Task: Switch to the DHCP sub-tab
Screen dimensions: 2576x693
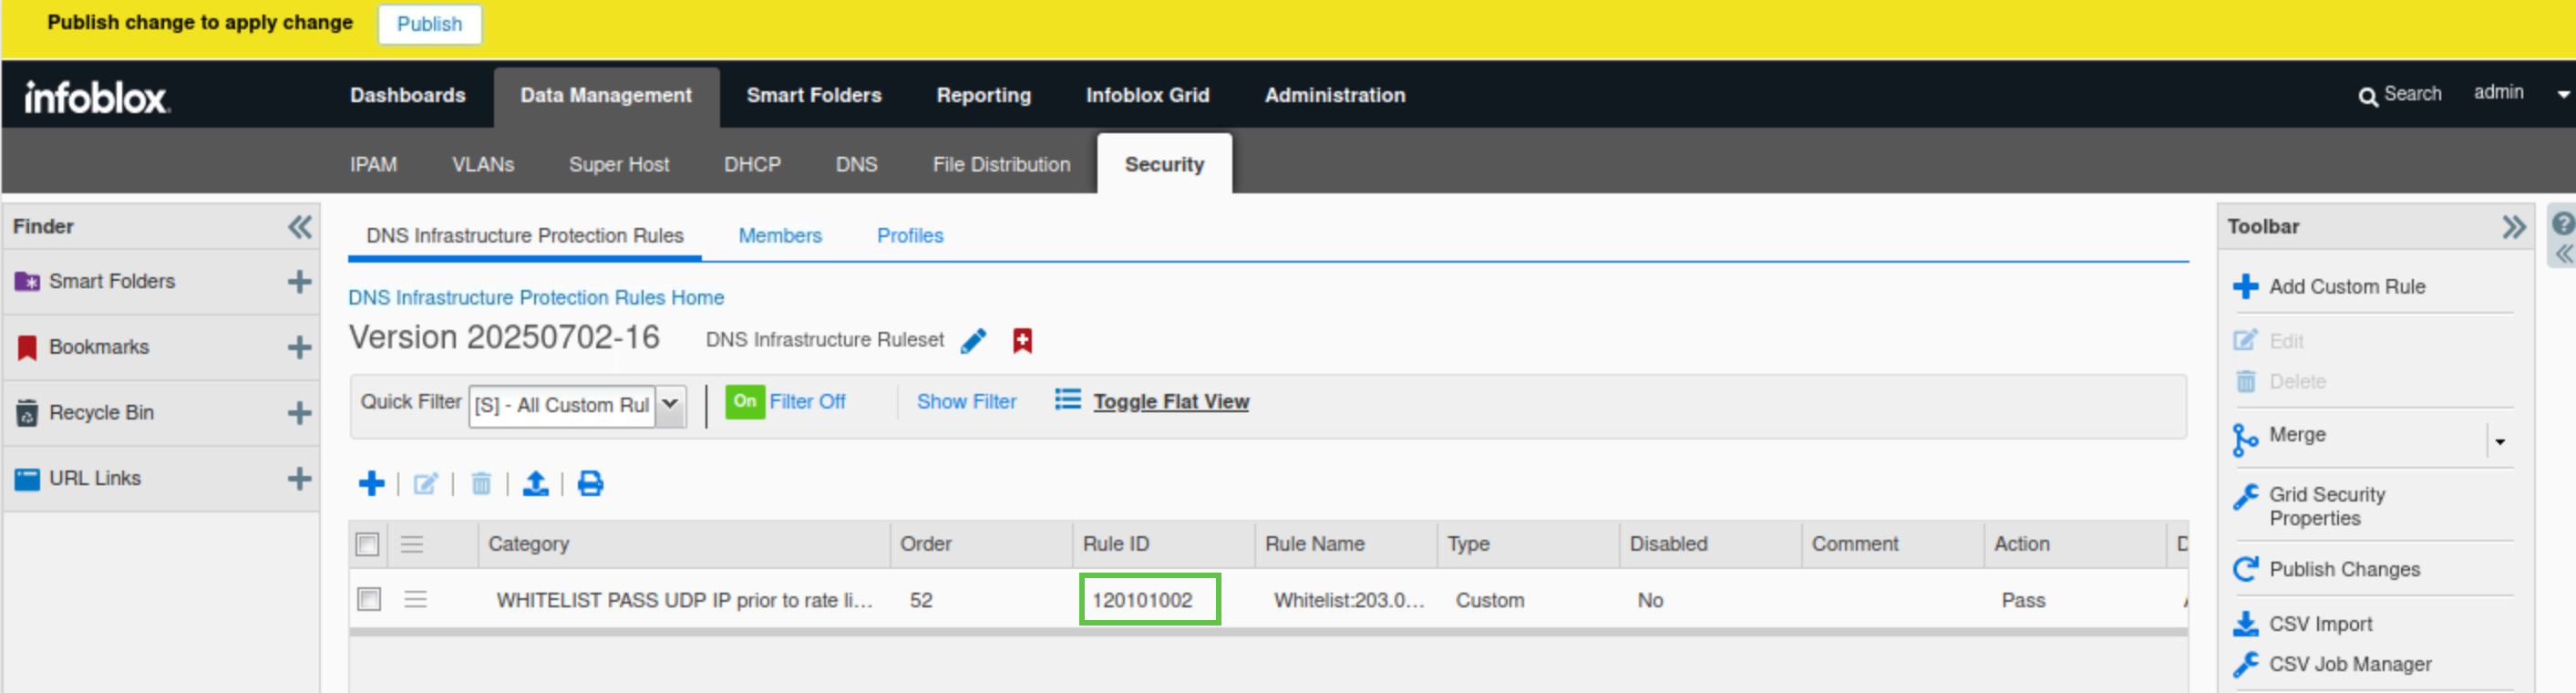Action: click(752, 164)
